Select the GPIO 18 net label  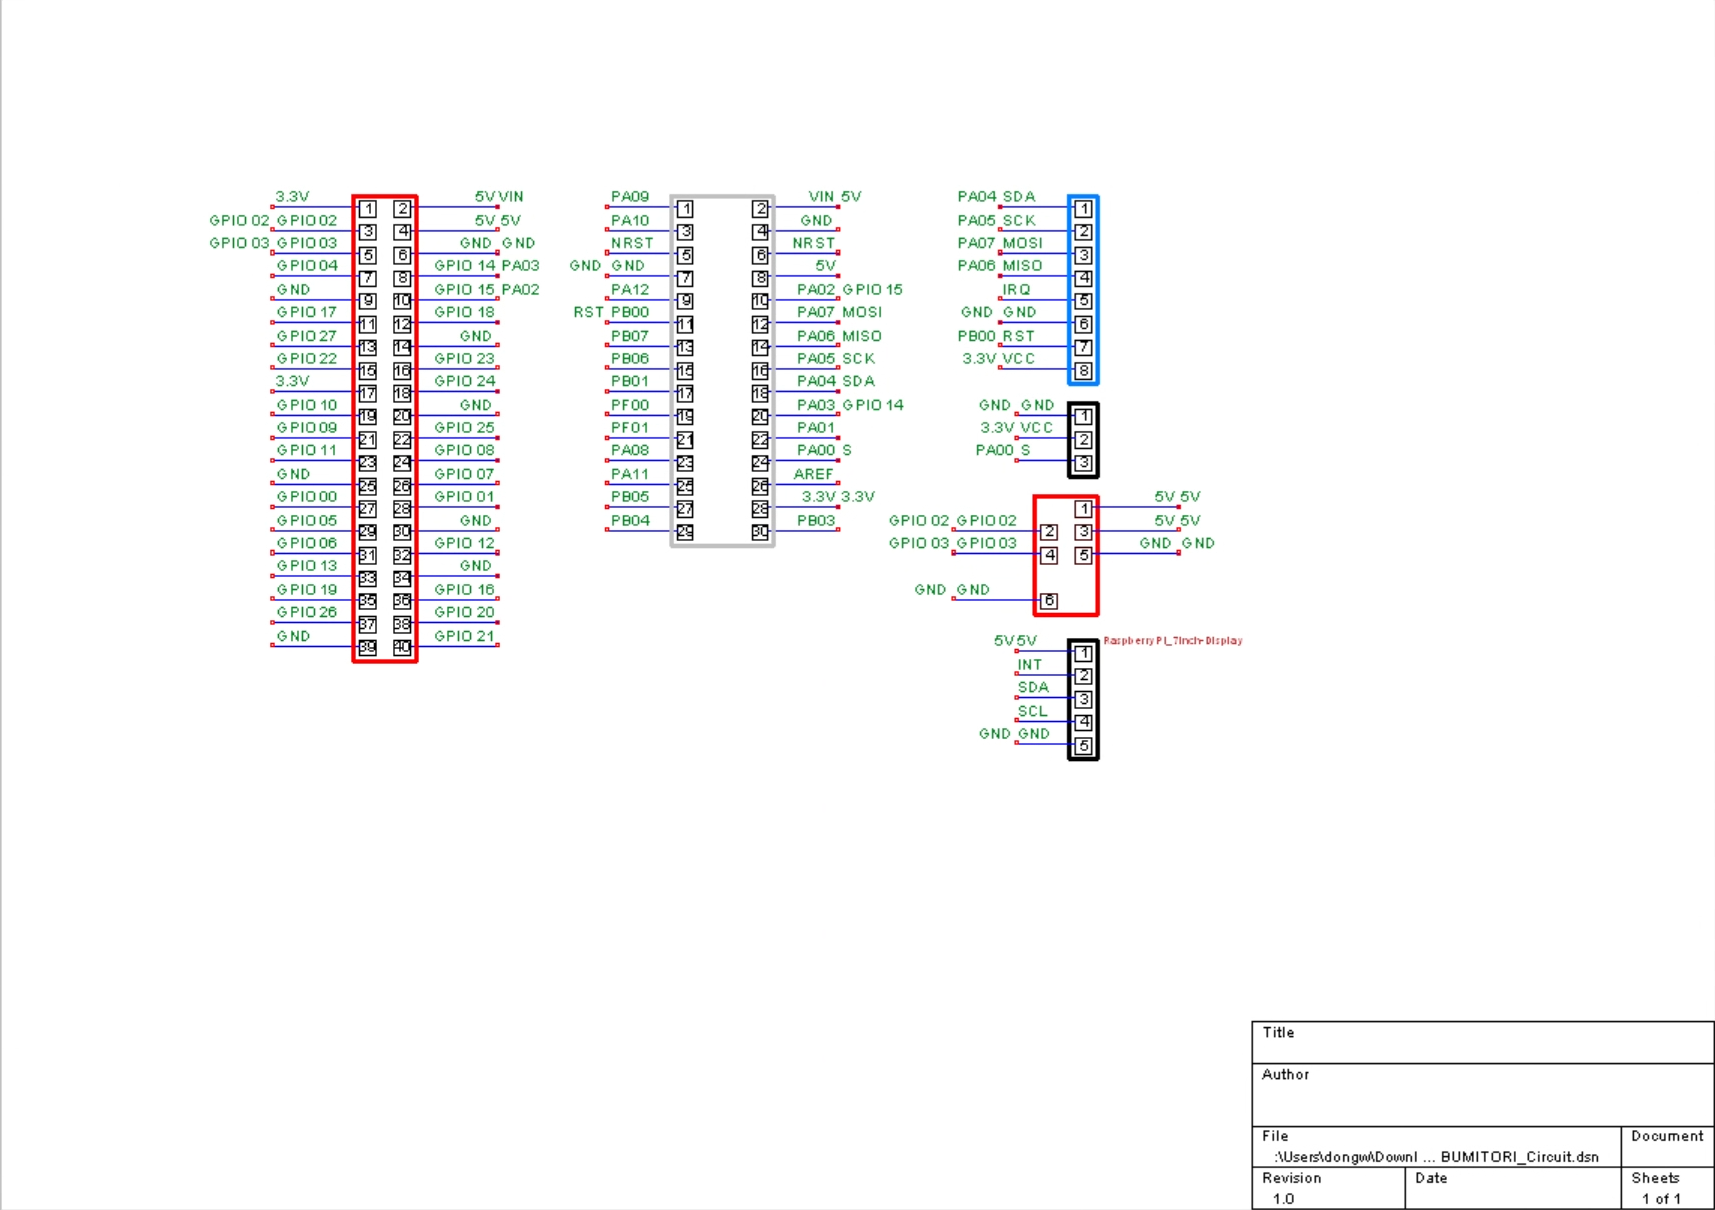(464, 312)
